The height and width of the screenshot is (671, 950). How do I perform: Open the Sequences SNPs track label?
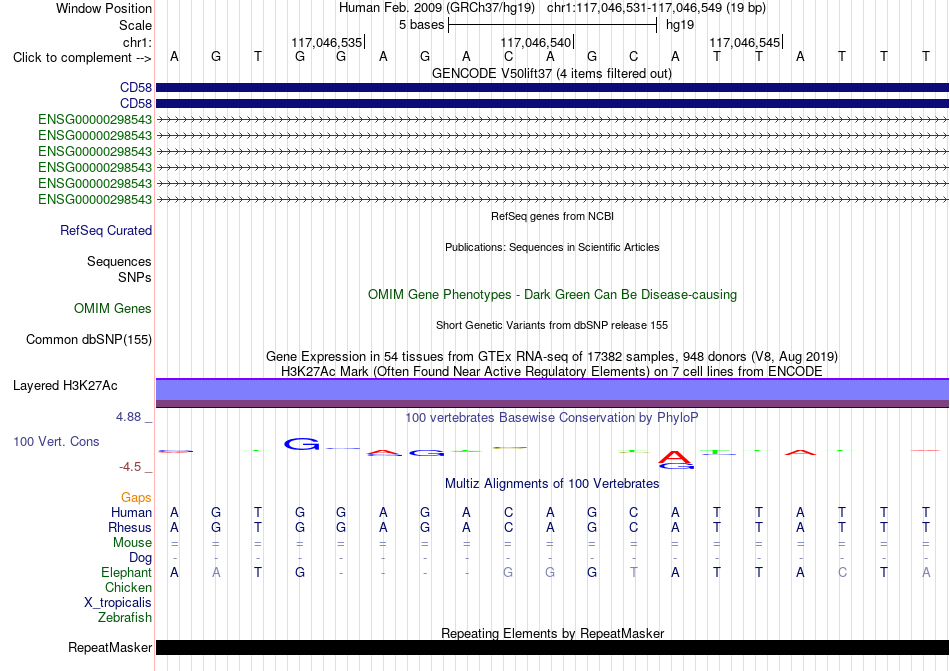pos(119,269)
